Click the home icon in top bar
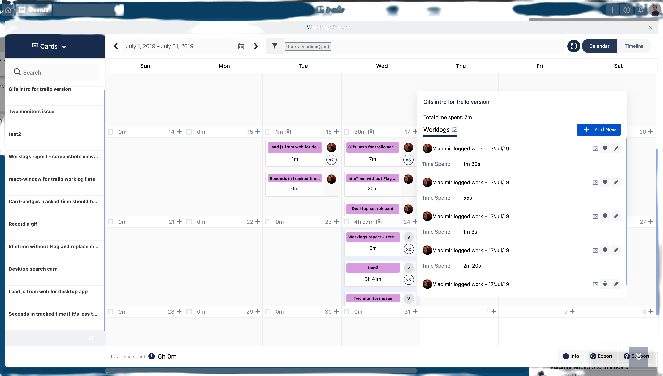 point(8,10)
